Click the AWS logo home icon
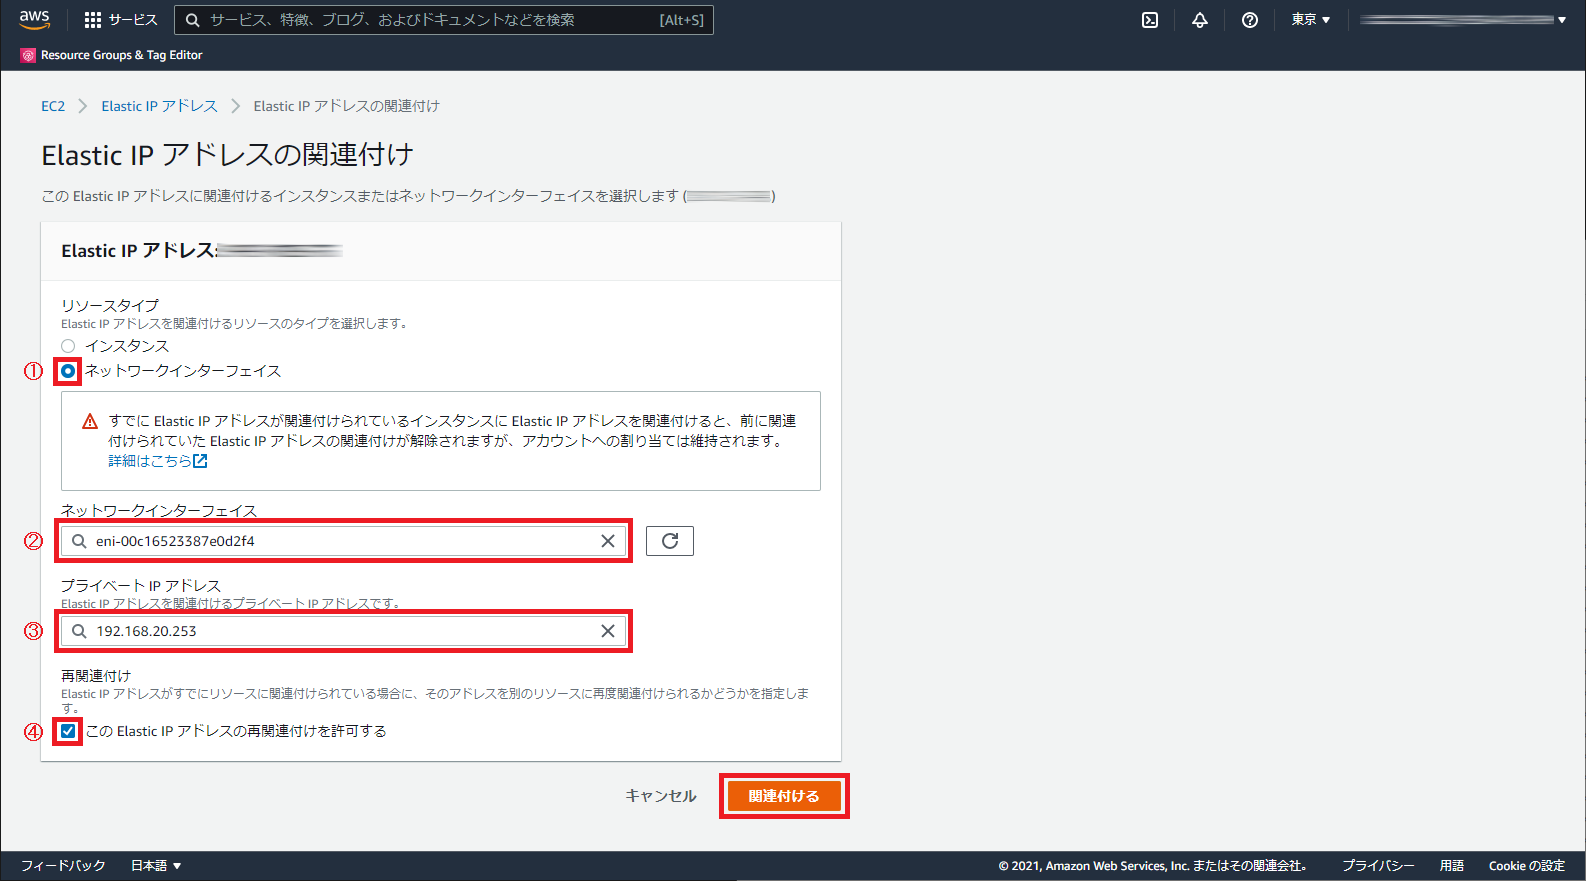 click(x=34, y=19)
